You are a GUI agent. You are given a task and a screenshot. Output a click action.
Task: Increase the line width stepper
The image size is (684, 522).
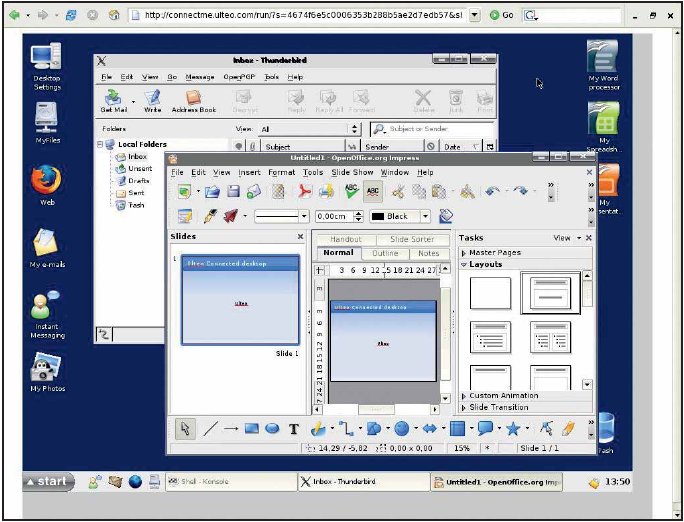coord(359,213)
